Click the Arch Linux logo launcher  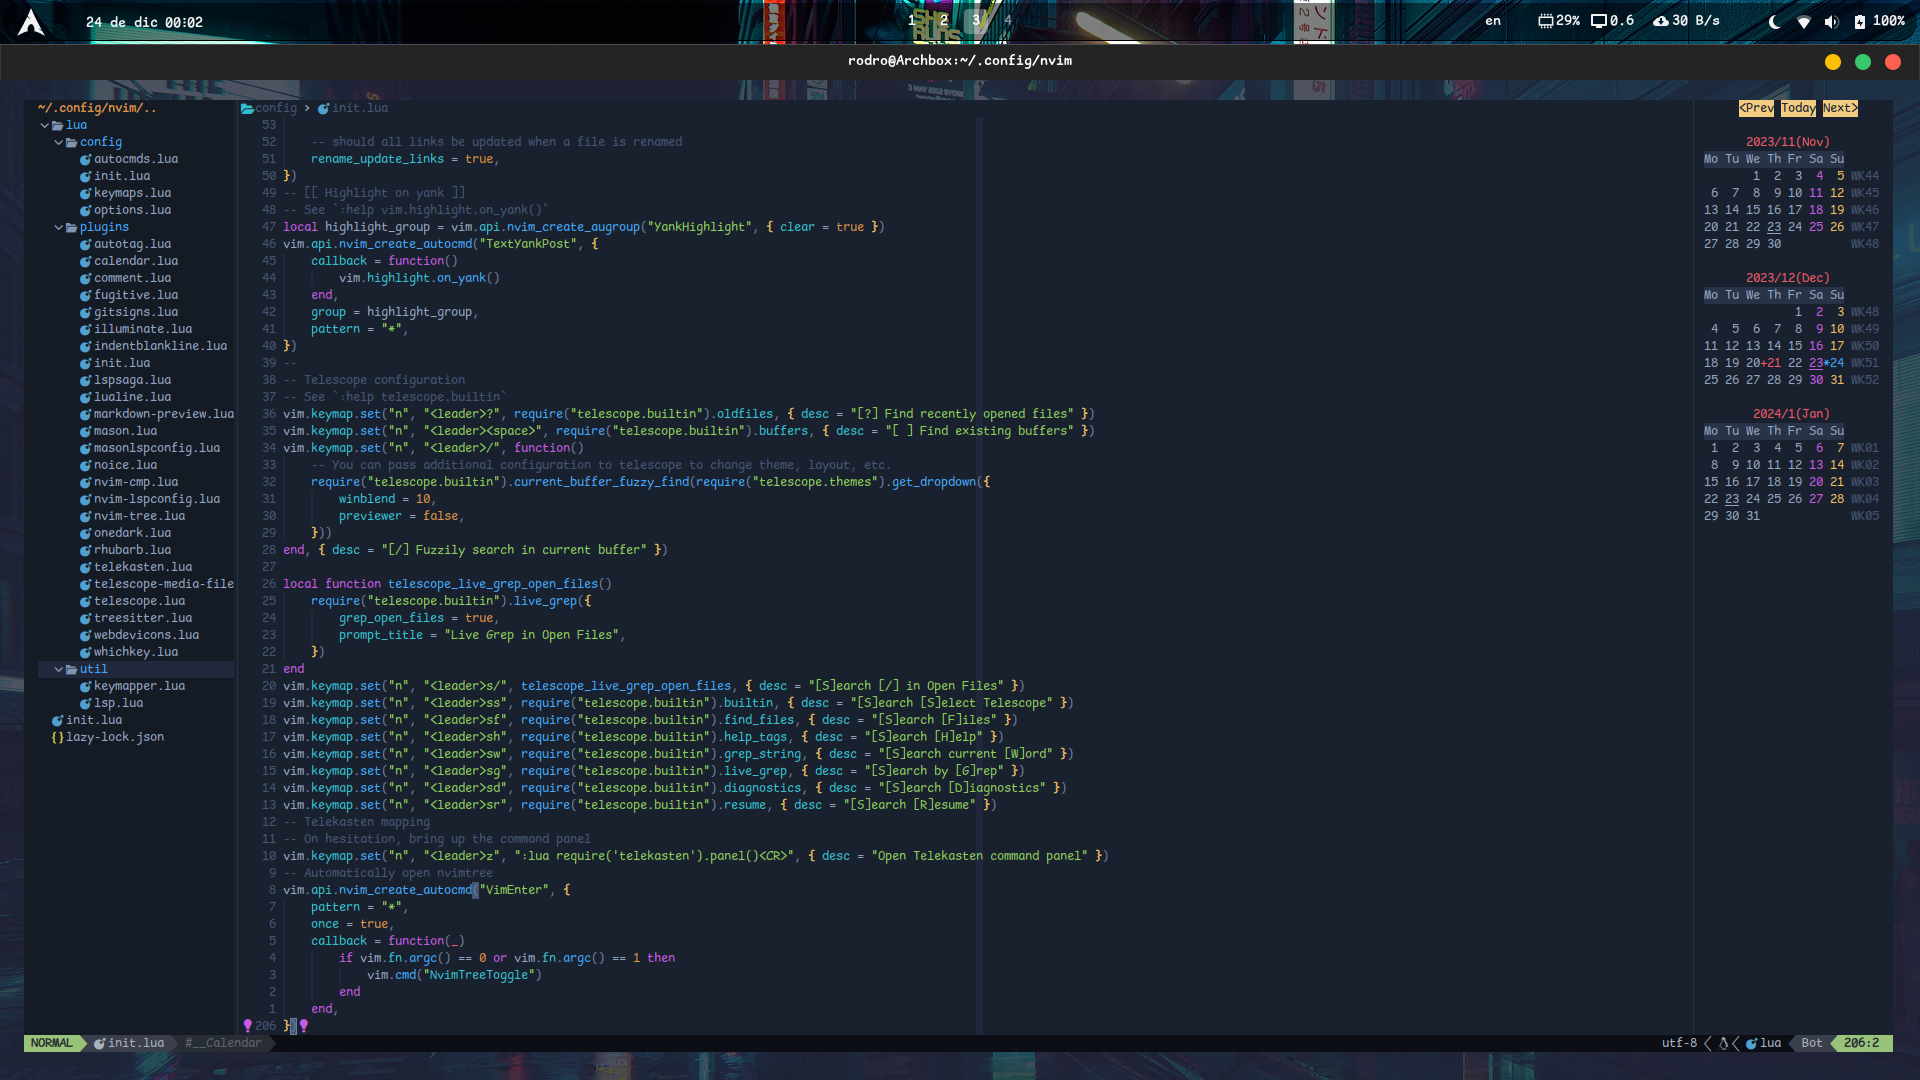click(x=31, y=22)
